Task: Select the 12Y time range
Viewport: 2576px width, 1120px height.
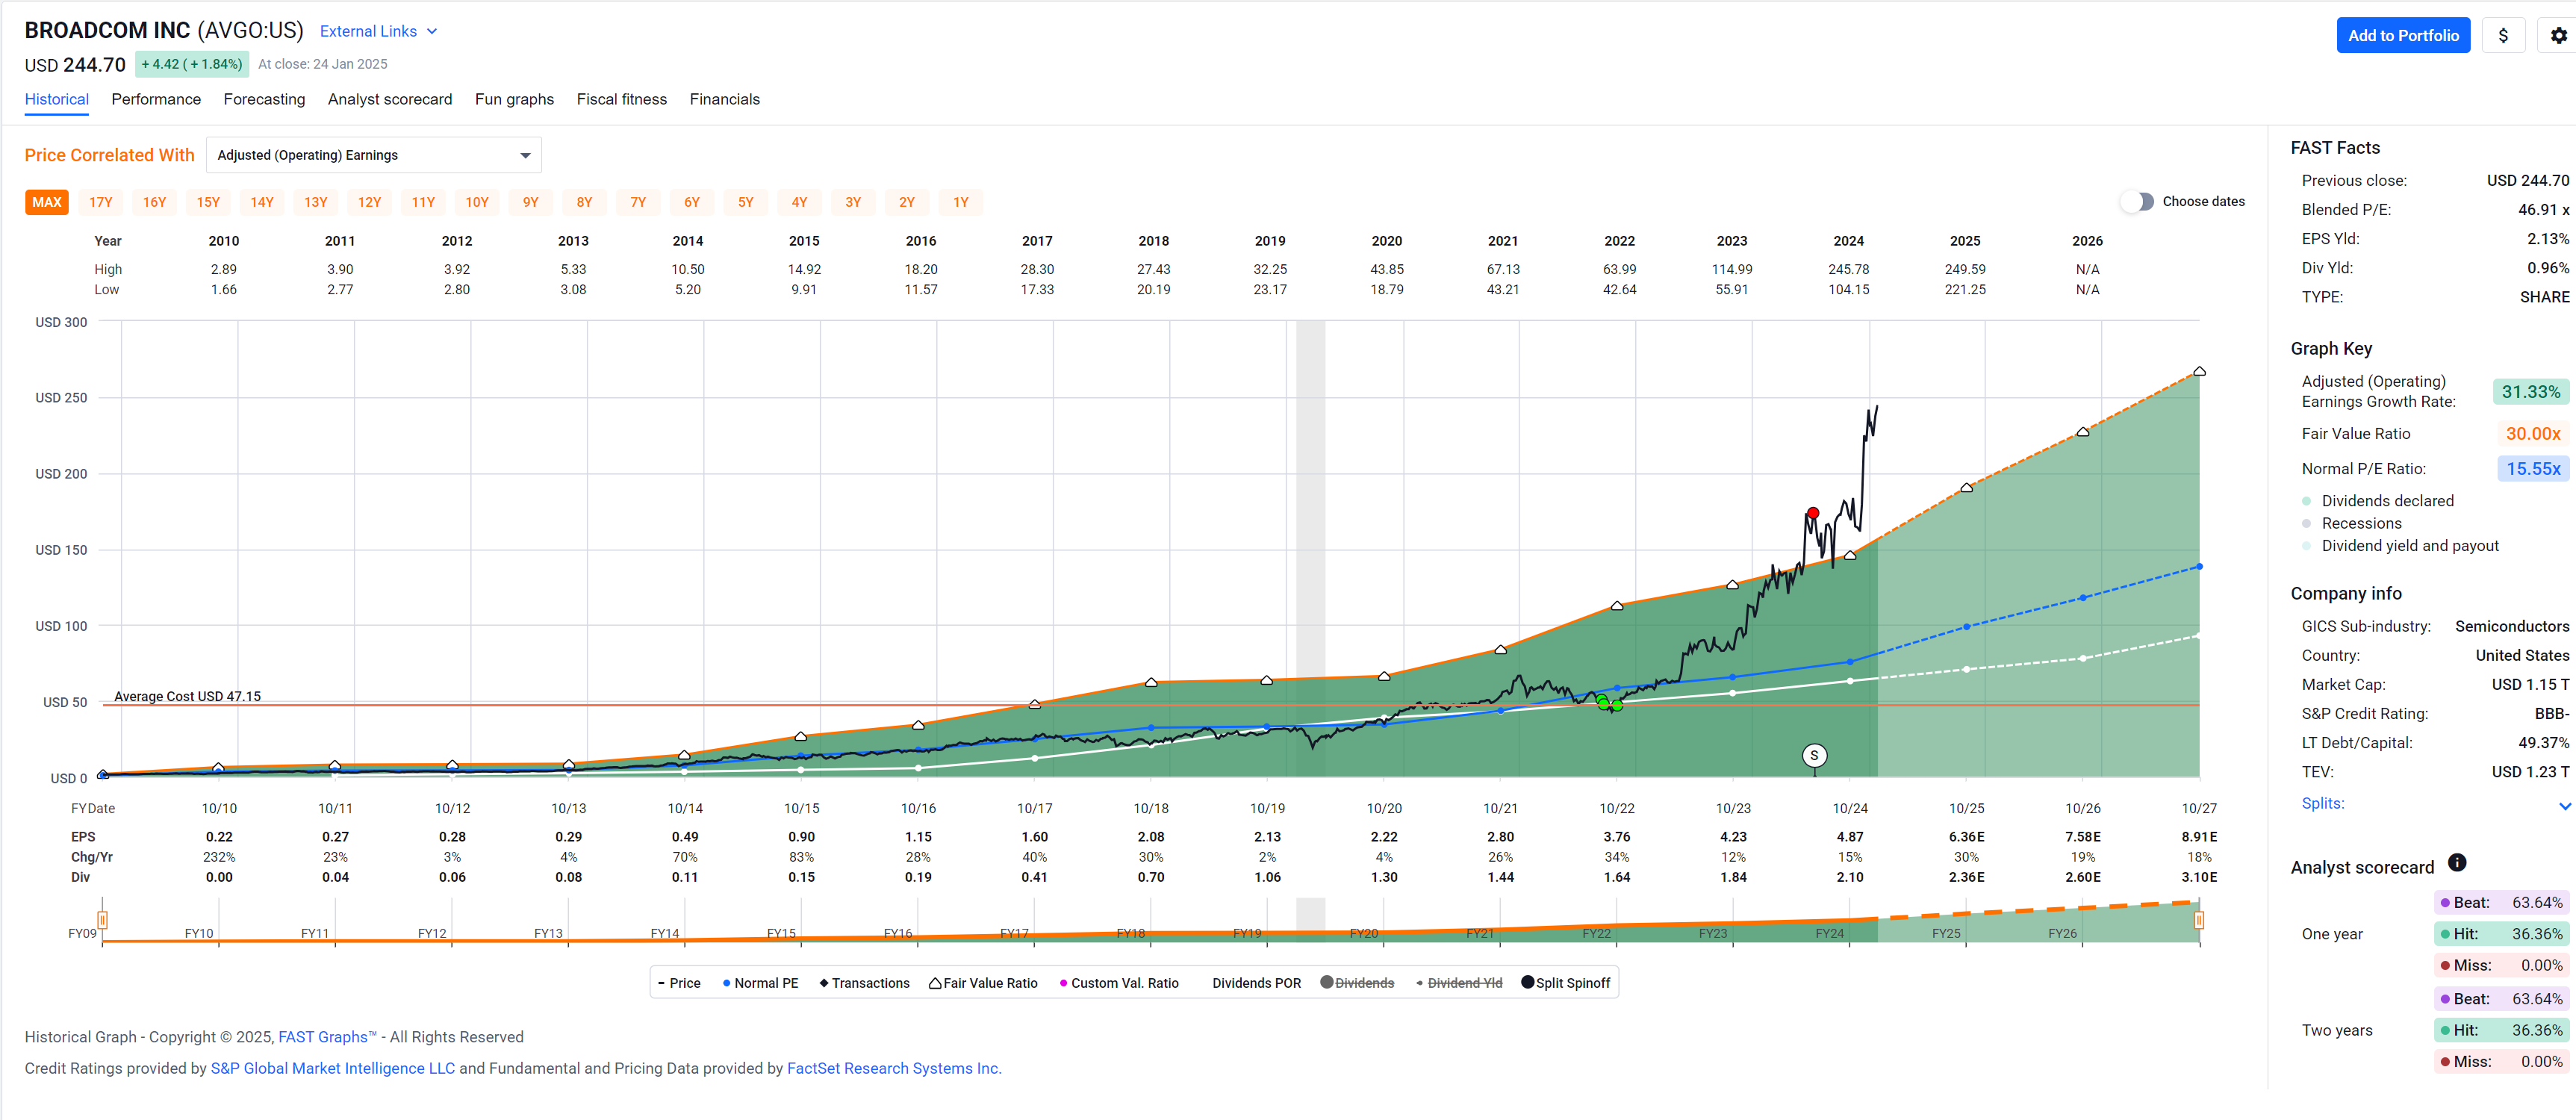Action: 370,202
